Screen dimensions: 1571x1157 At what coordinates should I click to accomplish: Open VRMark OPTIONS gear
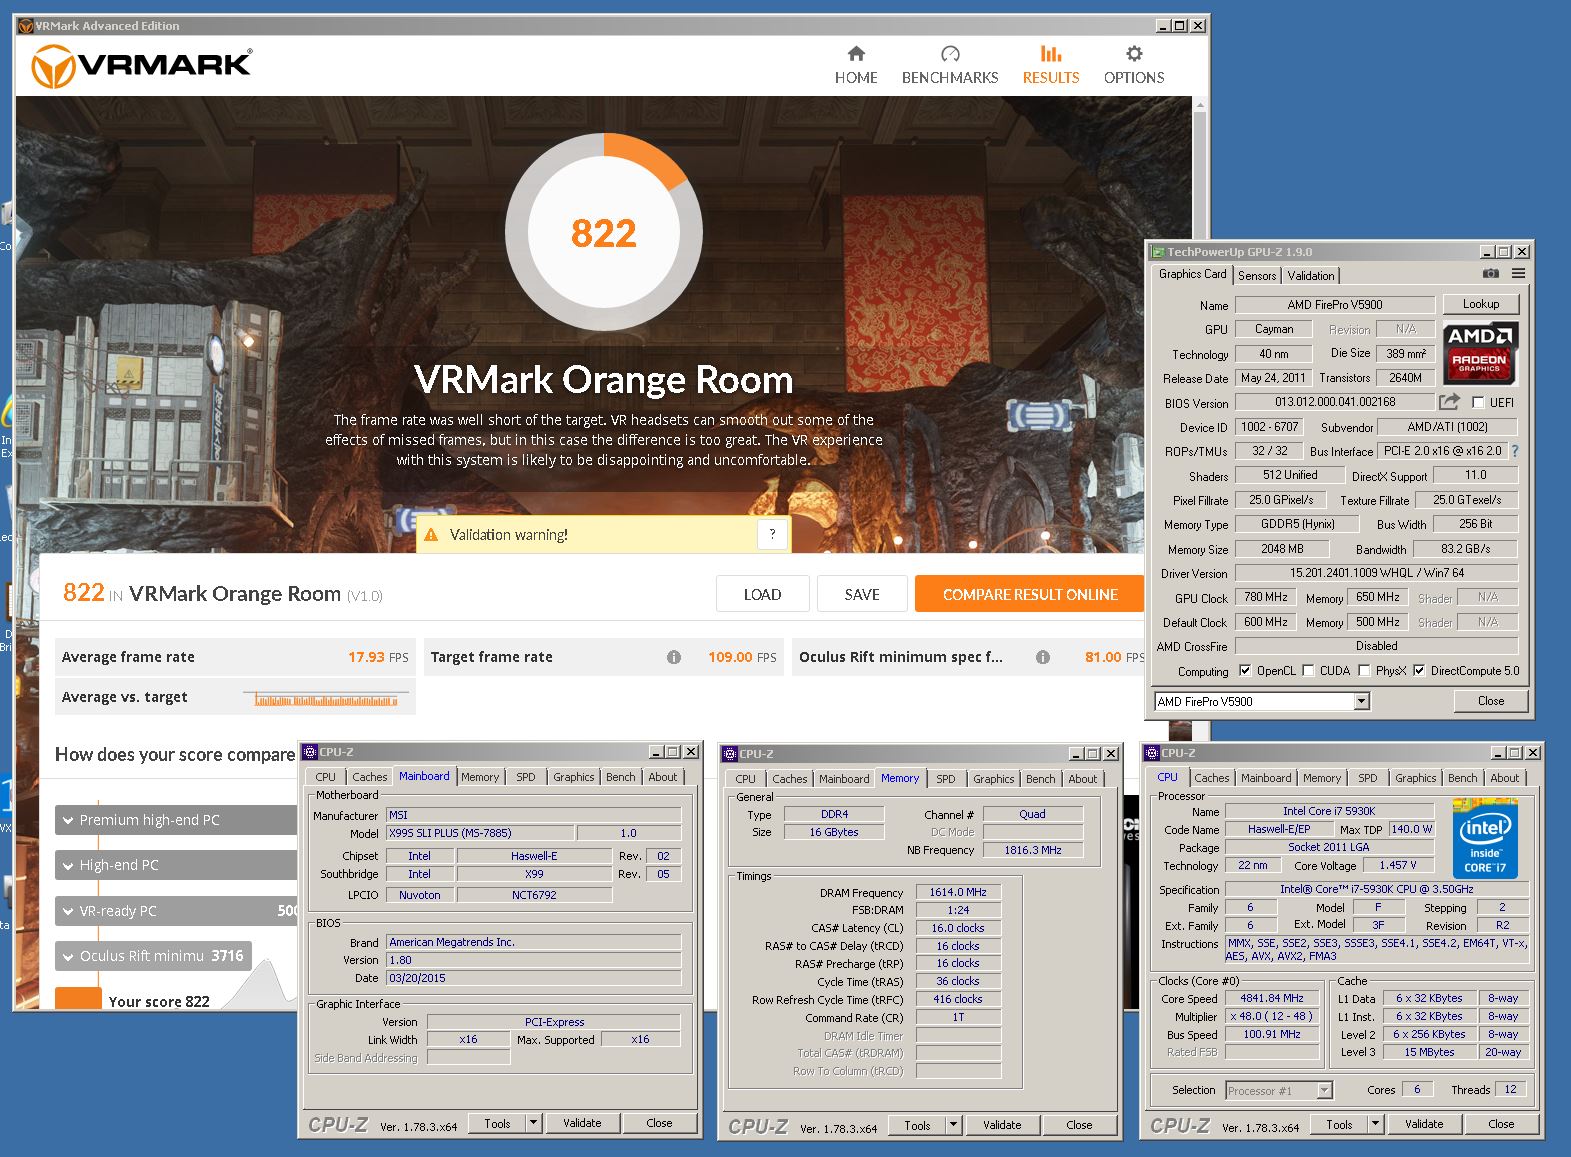[x=1134, y=65]
